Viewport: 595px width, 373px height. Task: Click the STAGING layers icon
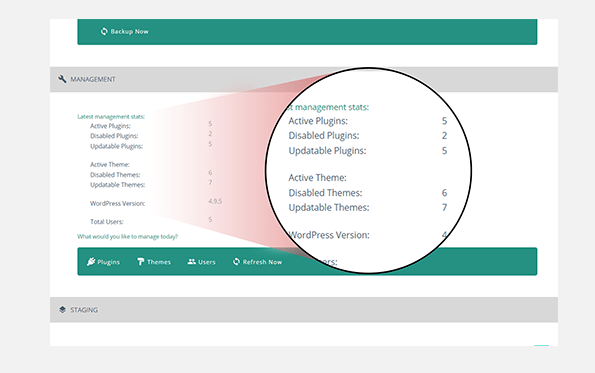63,310
